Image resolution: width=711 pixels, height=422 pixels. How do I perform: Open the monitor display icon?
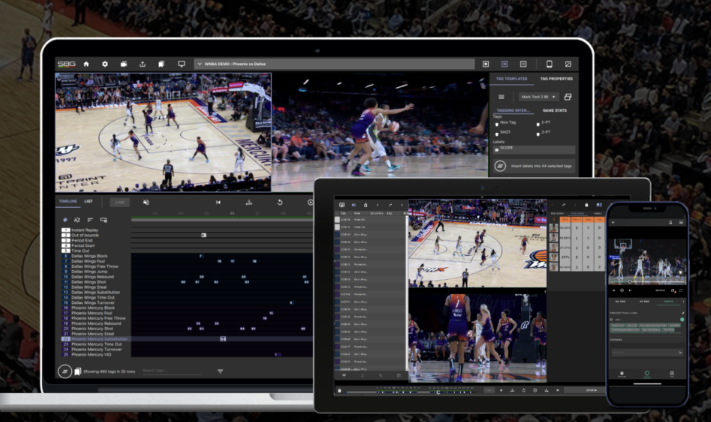coord(181,64)
